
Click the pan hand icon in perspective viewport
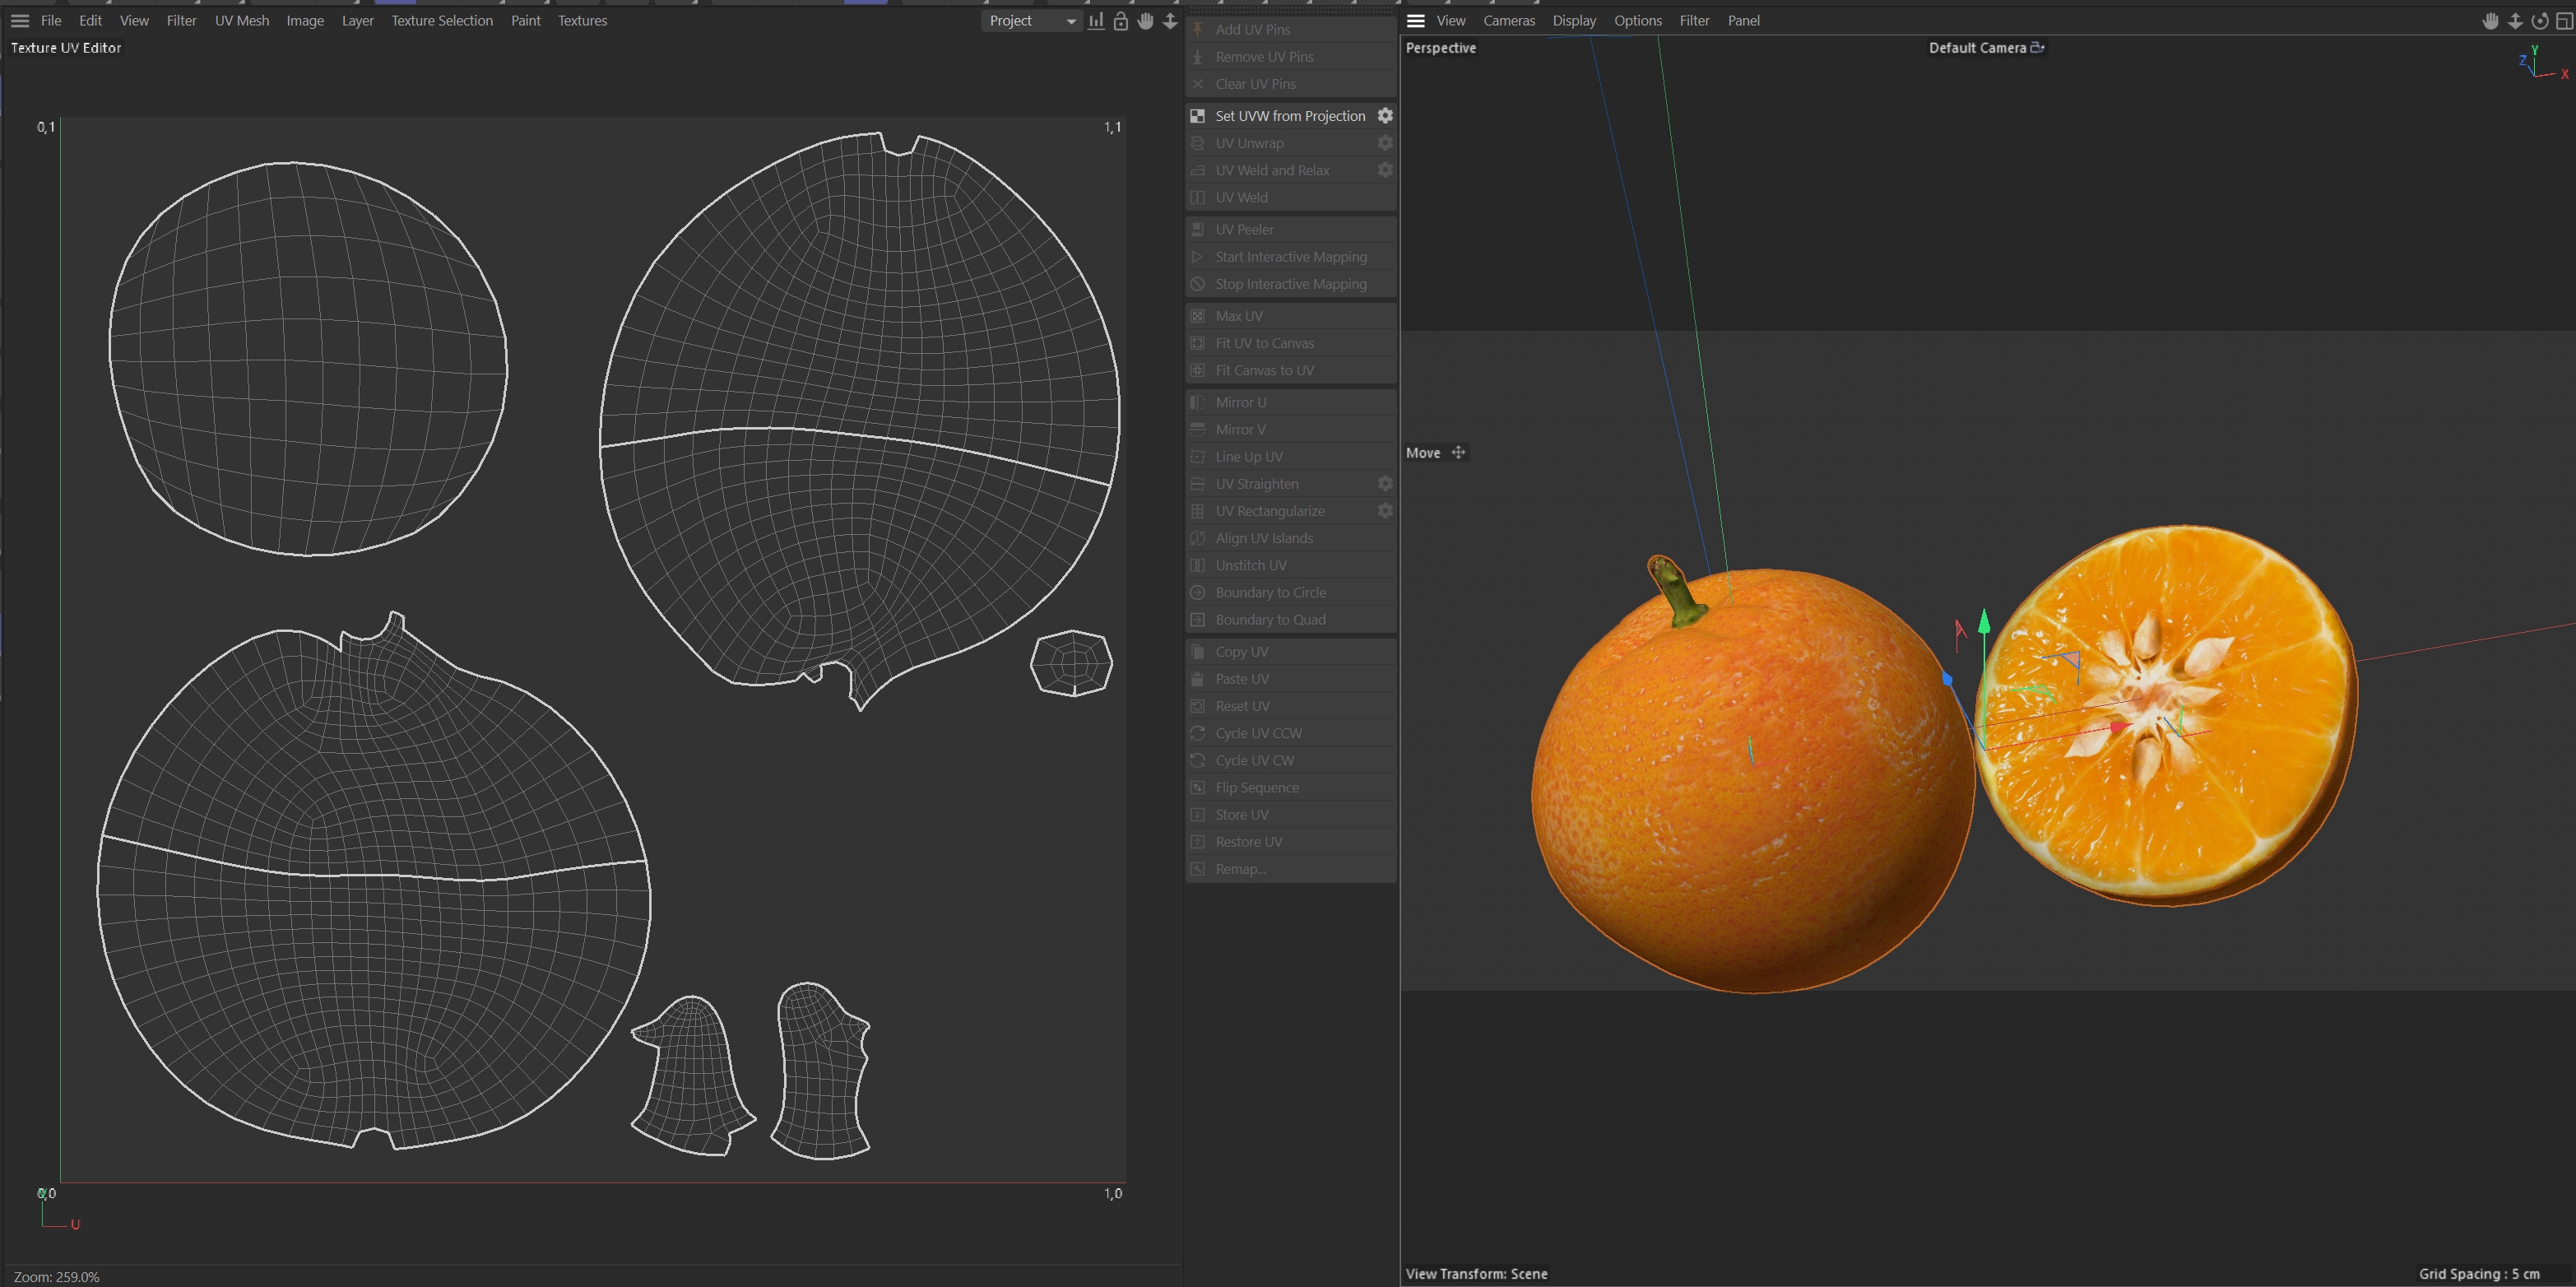2490,21
